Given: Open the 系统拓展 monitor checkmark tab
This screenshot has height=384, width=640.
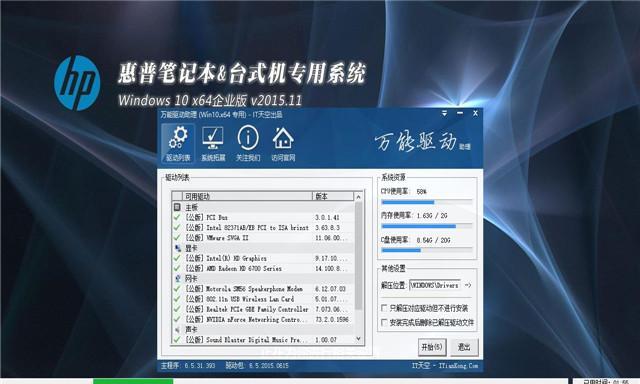Looking at the screenshot, I should pyautogui.click(x=213, y=144).
